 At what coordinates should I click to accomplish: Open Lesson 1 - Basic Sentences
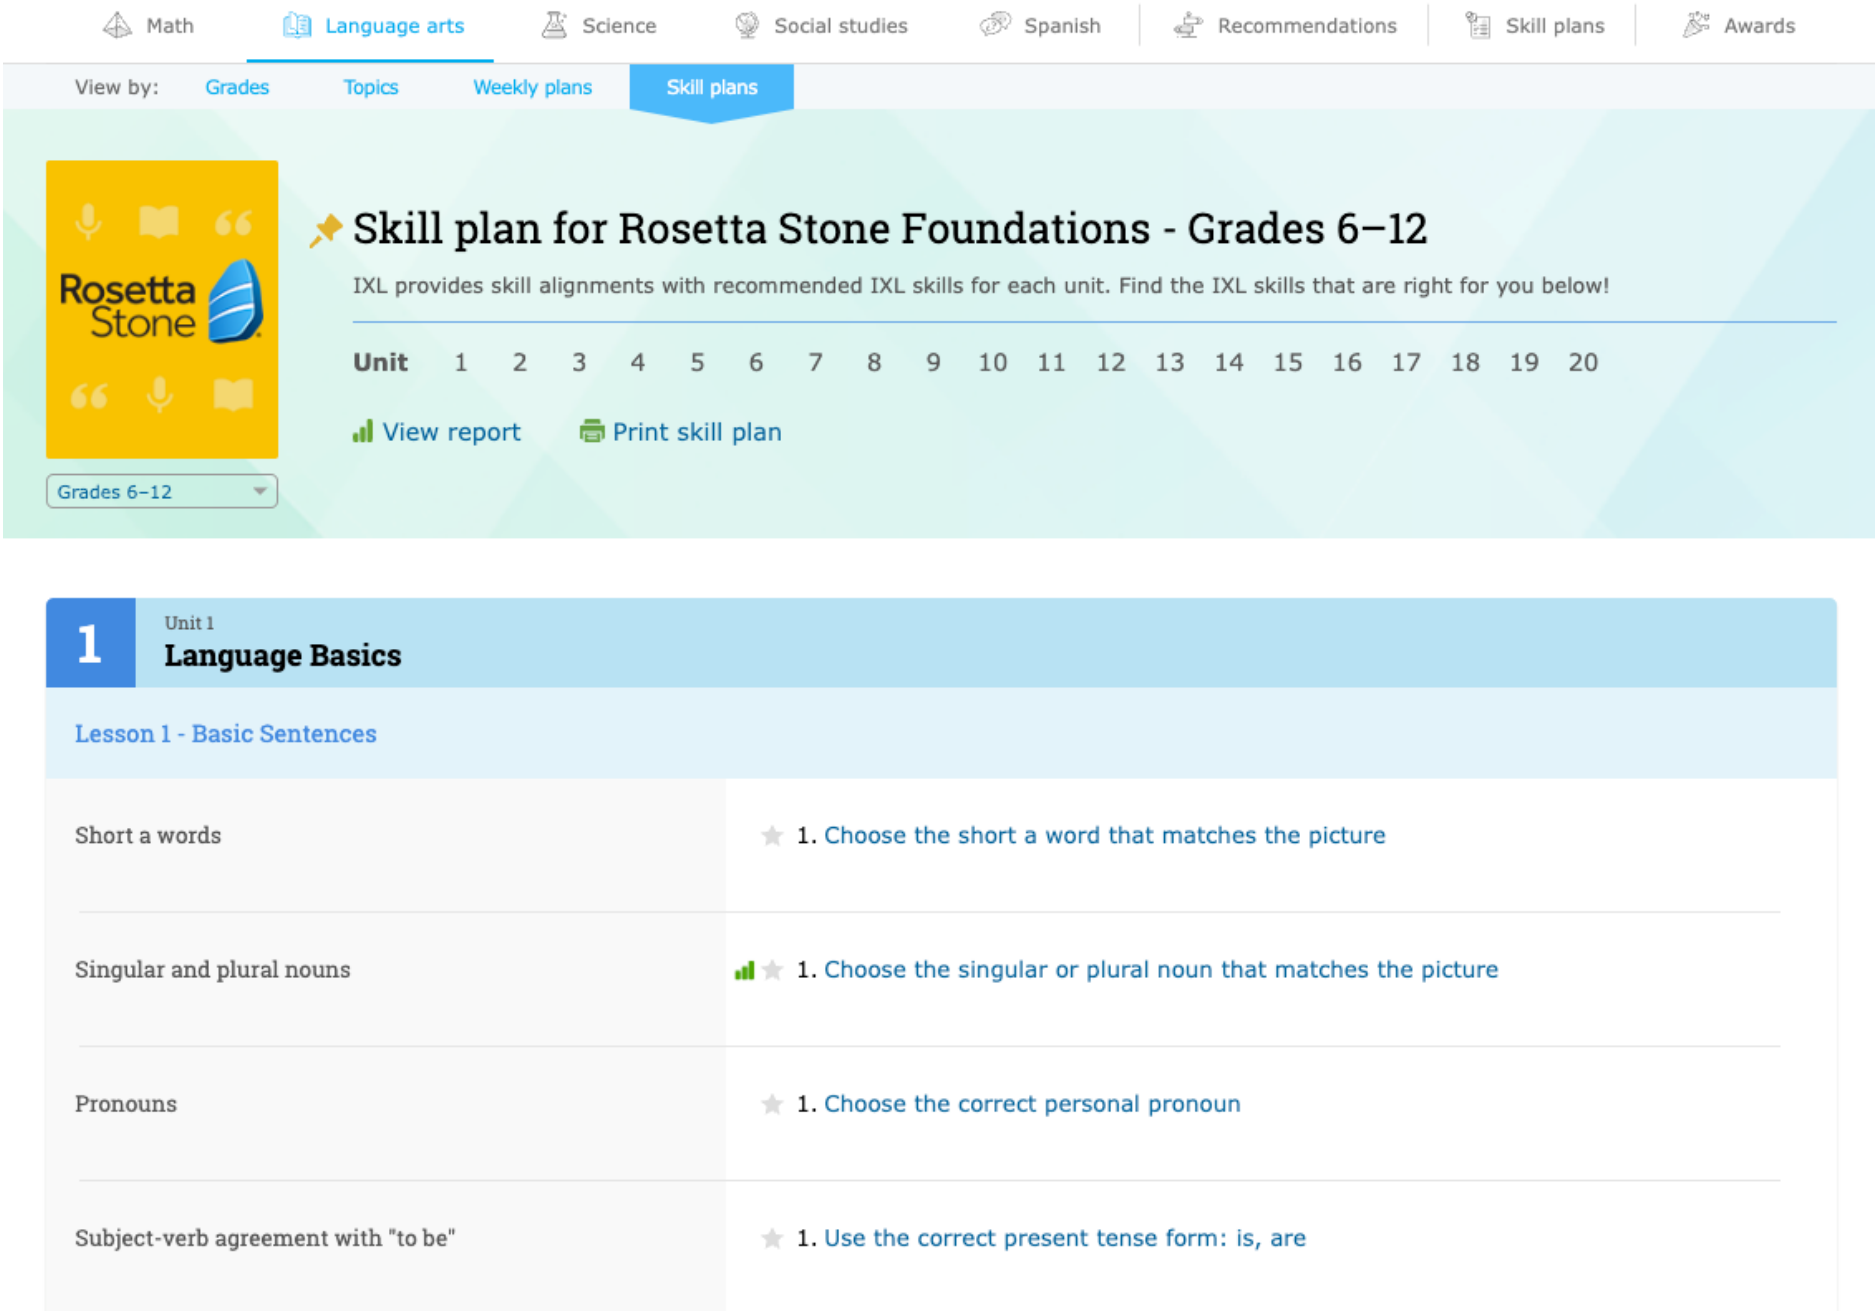(x=225, y=734)
